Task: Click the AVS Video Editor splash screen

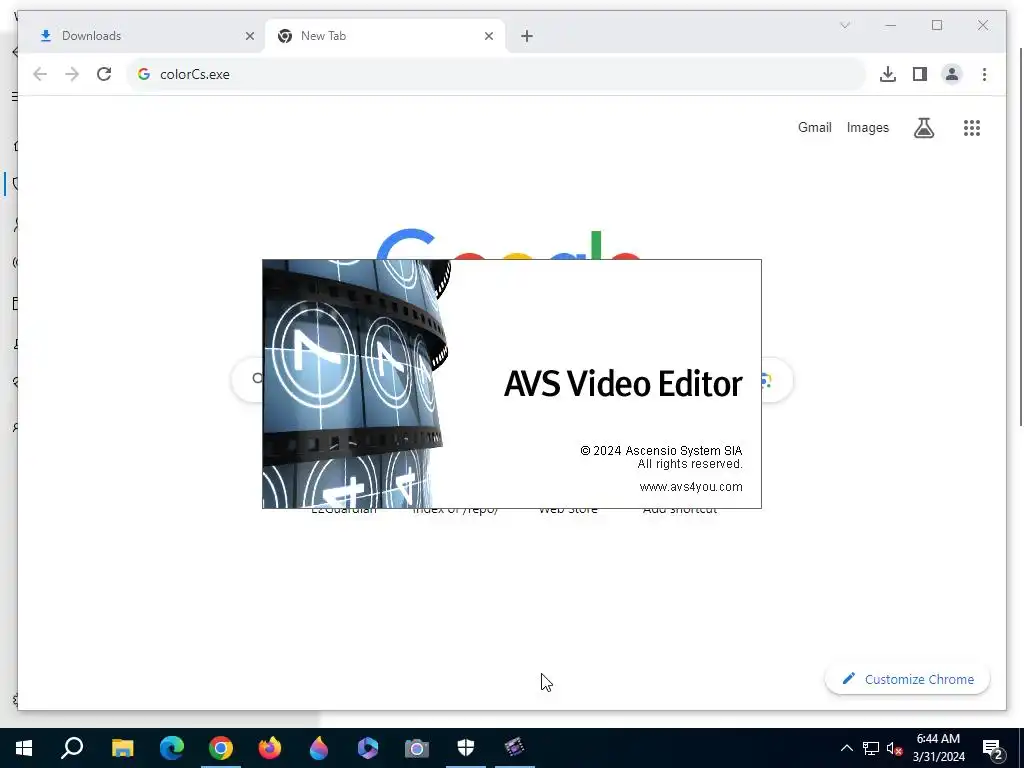Action: (x=511, y=384)
